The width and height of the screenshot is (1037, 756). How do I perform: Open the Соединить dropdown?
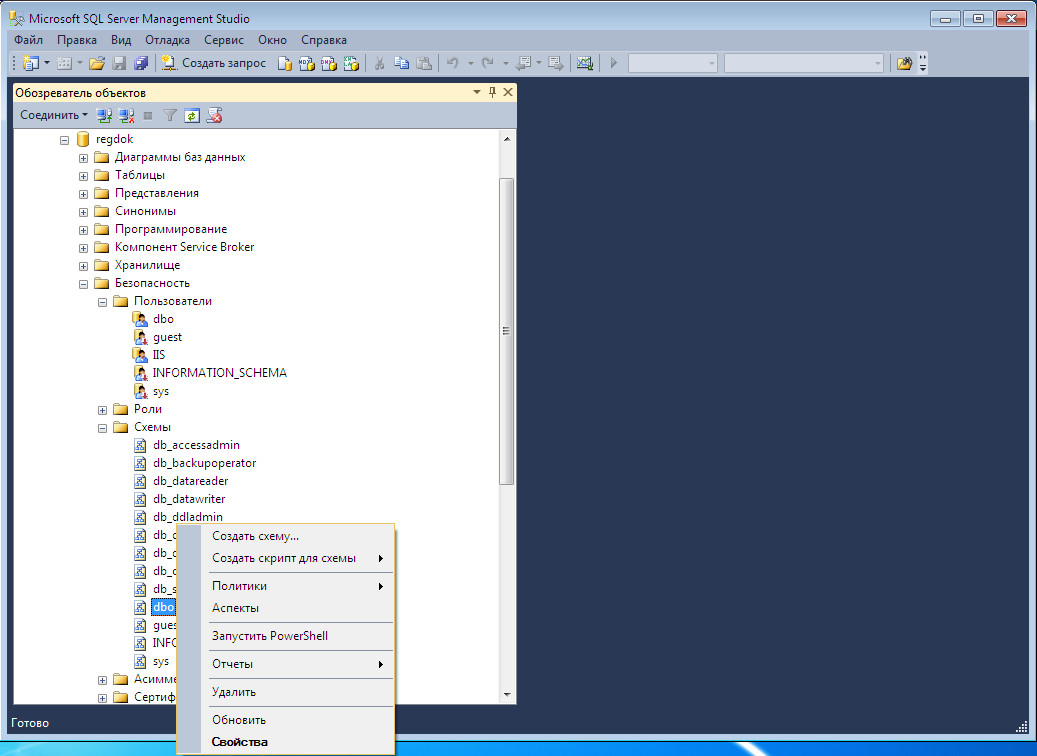(x=53, y=115)
